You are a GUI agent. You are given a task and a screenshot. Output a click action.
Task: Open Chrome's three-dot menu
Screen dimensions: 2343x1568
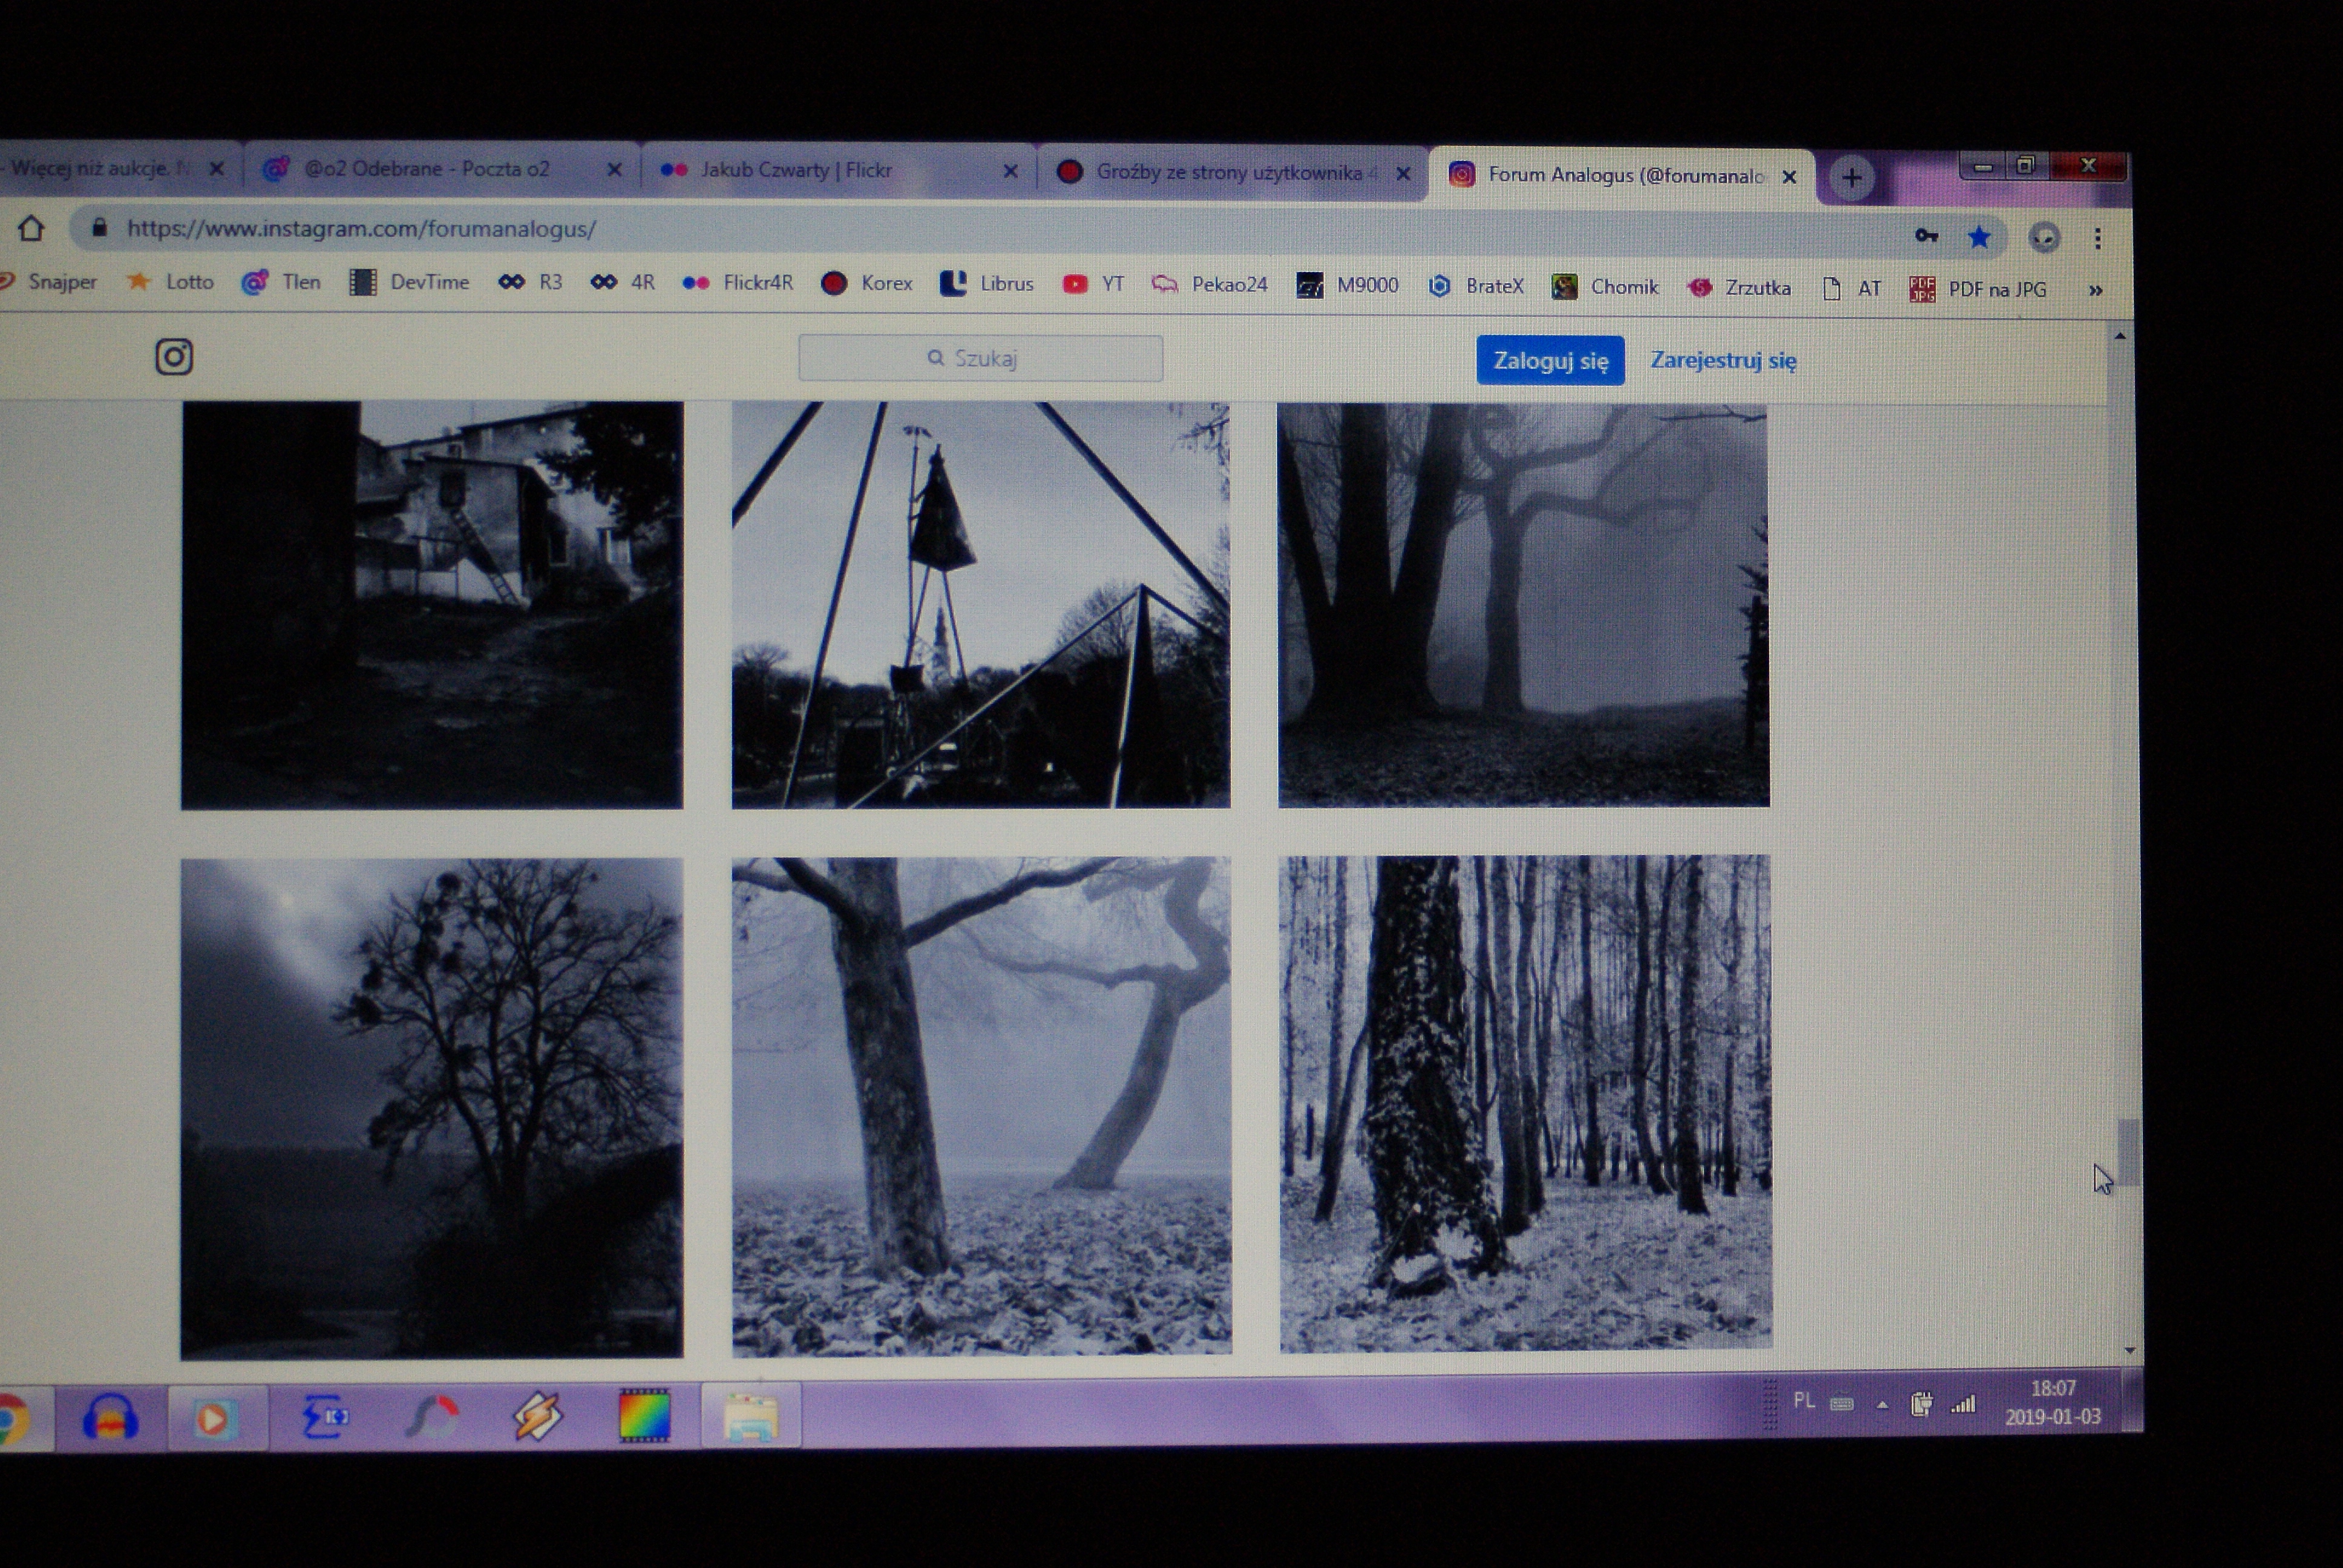[2098, 238]
